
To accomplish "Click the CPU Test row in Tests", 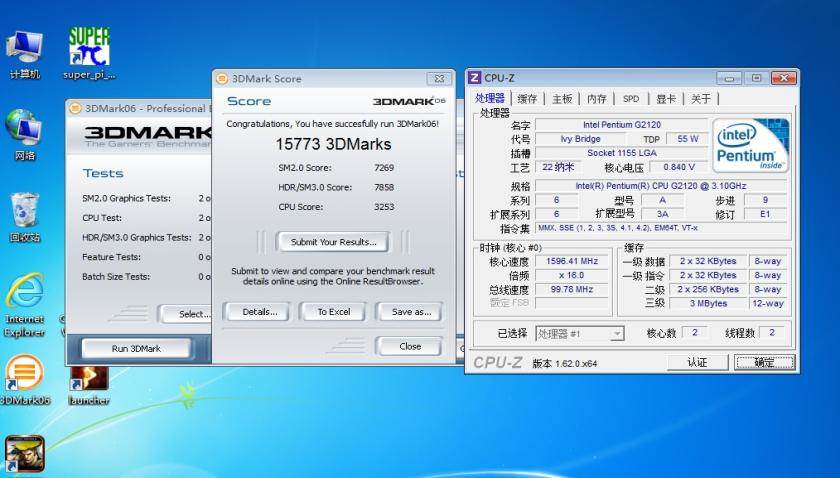I will click(x=146, y=218).
